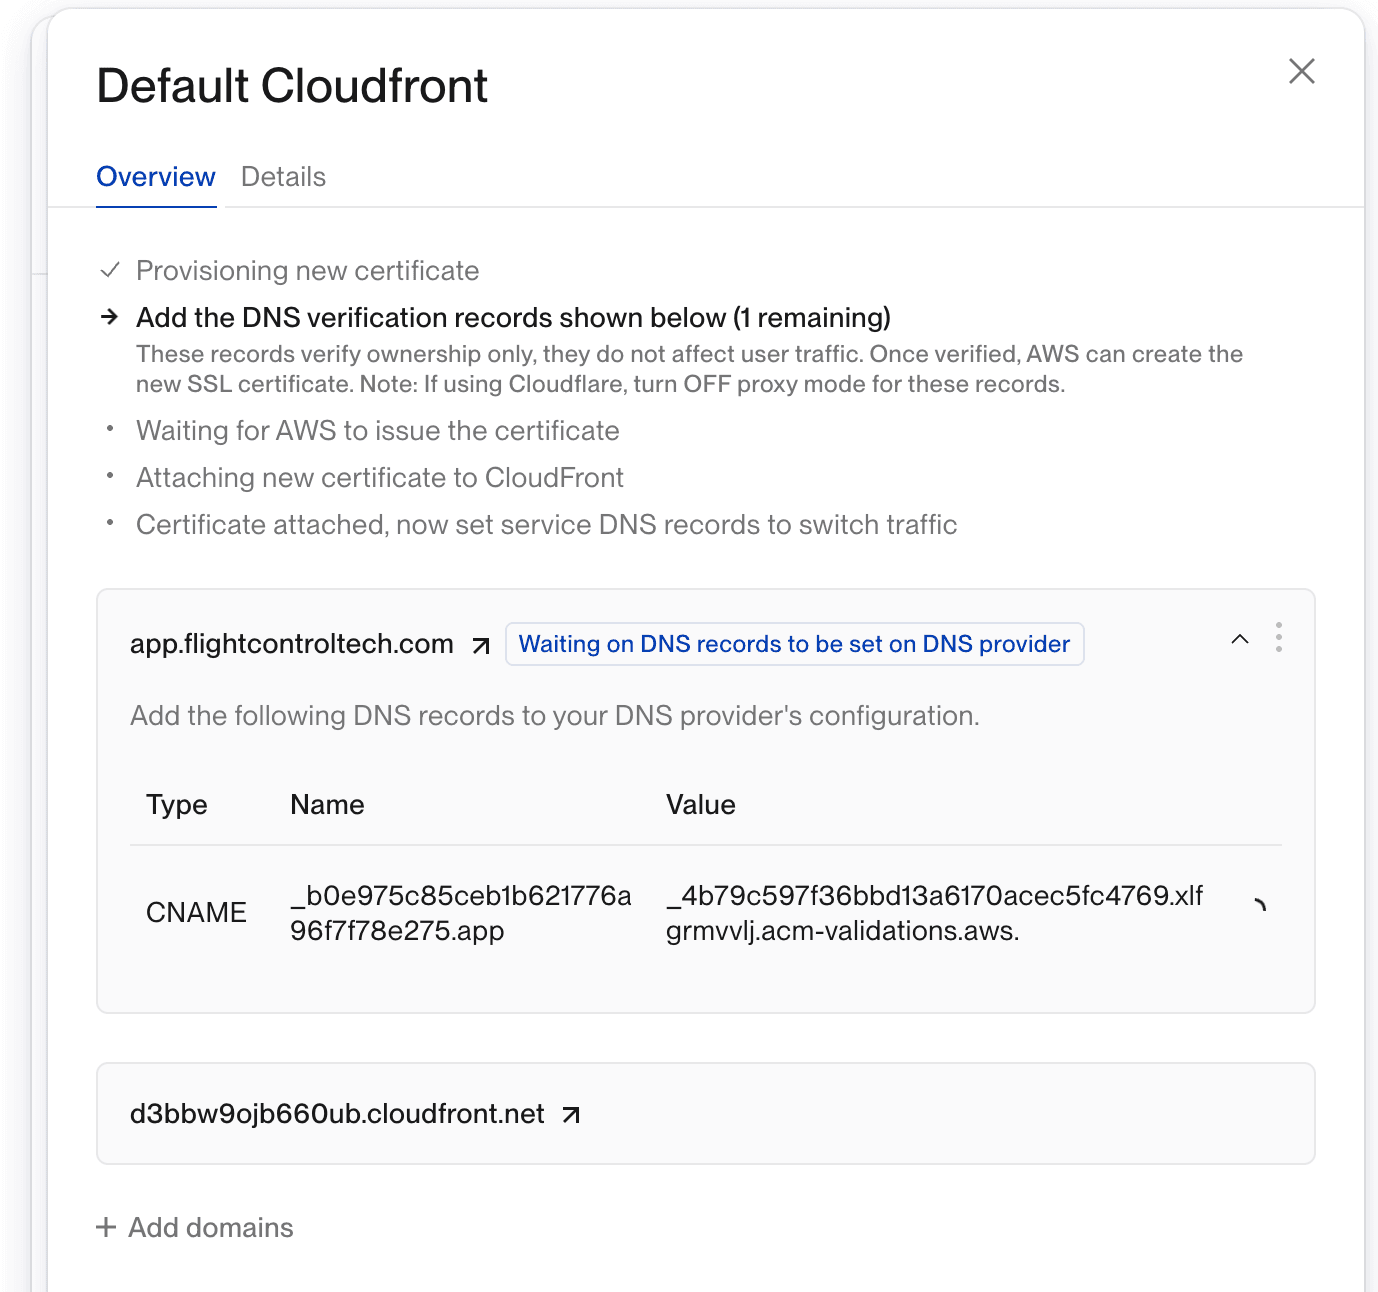Click checkmark icon beside Provisioning new certificate
Image resolution: width=1378 pixels, height=1292 pixels.
110,271
